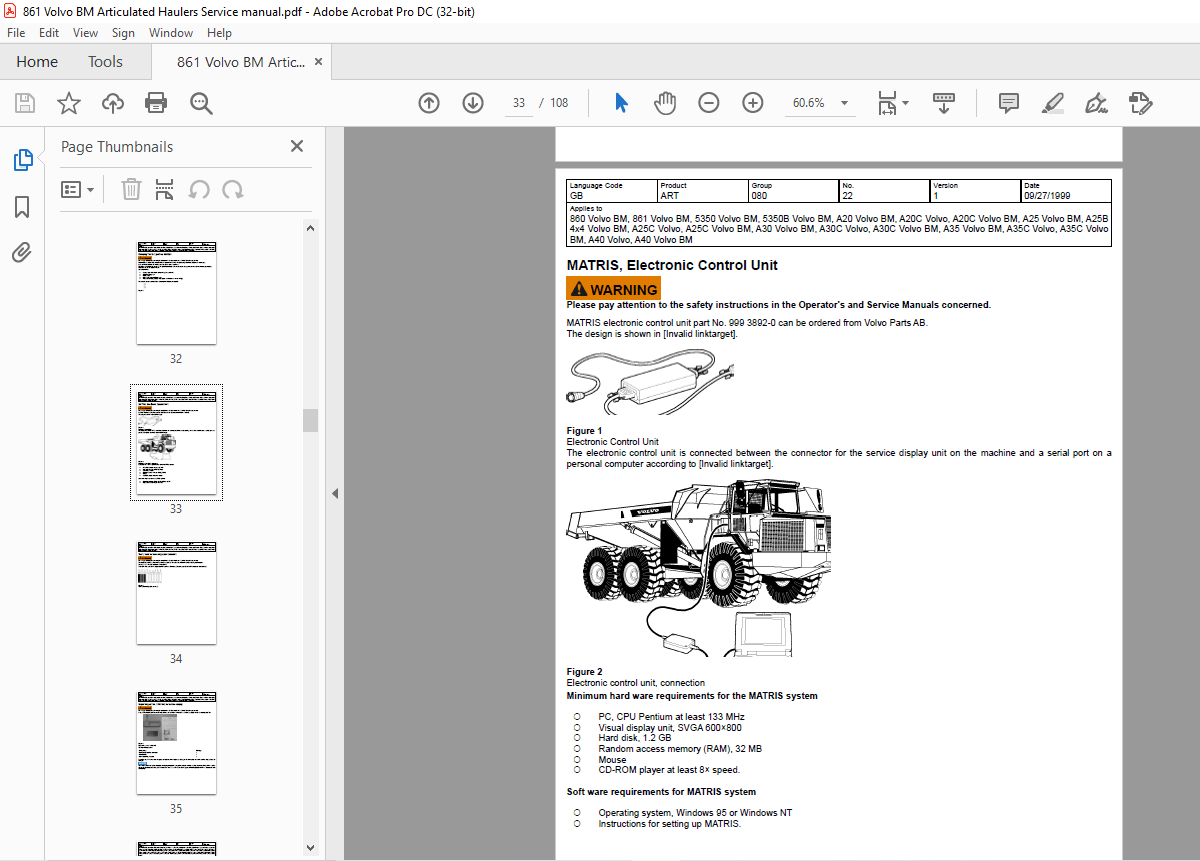Viewport: 1200px width, 861px height.
Task: Open the Sign menu
Action: [x=123, y=33]
